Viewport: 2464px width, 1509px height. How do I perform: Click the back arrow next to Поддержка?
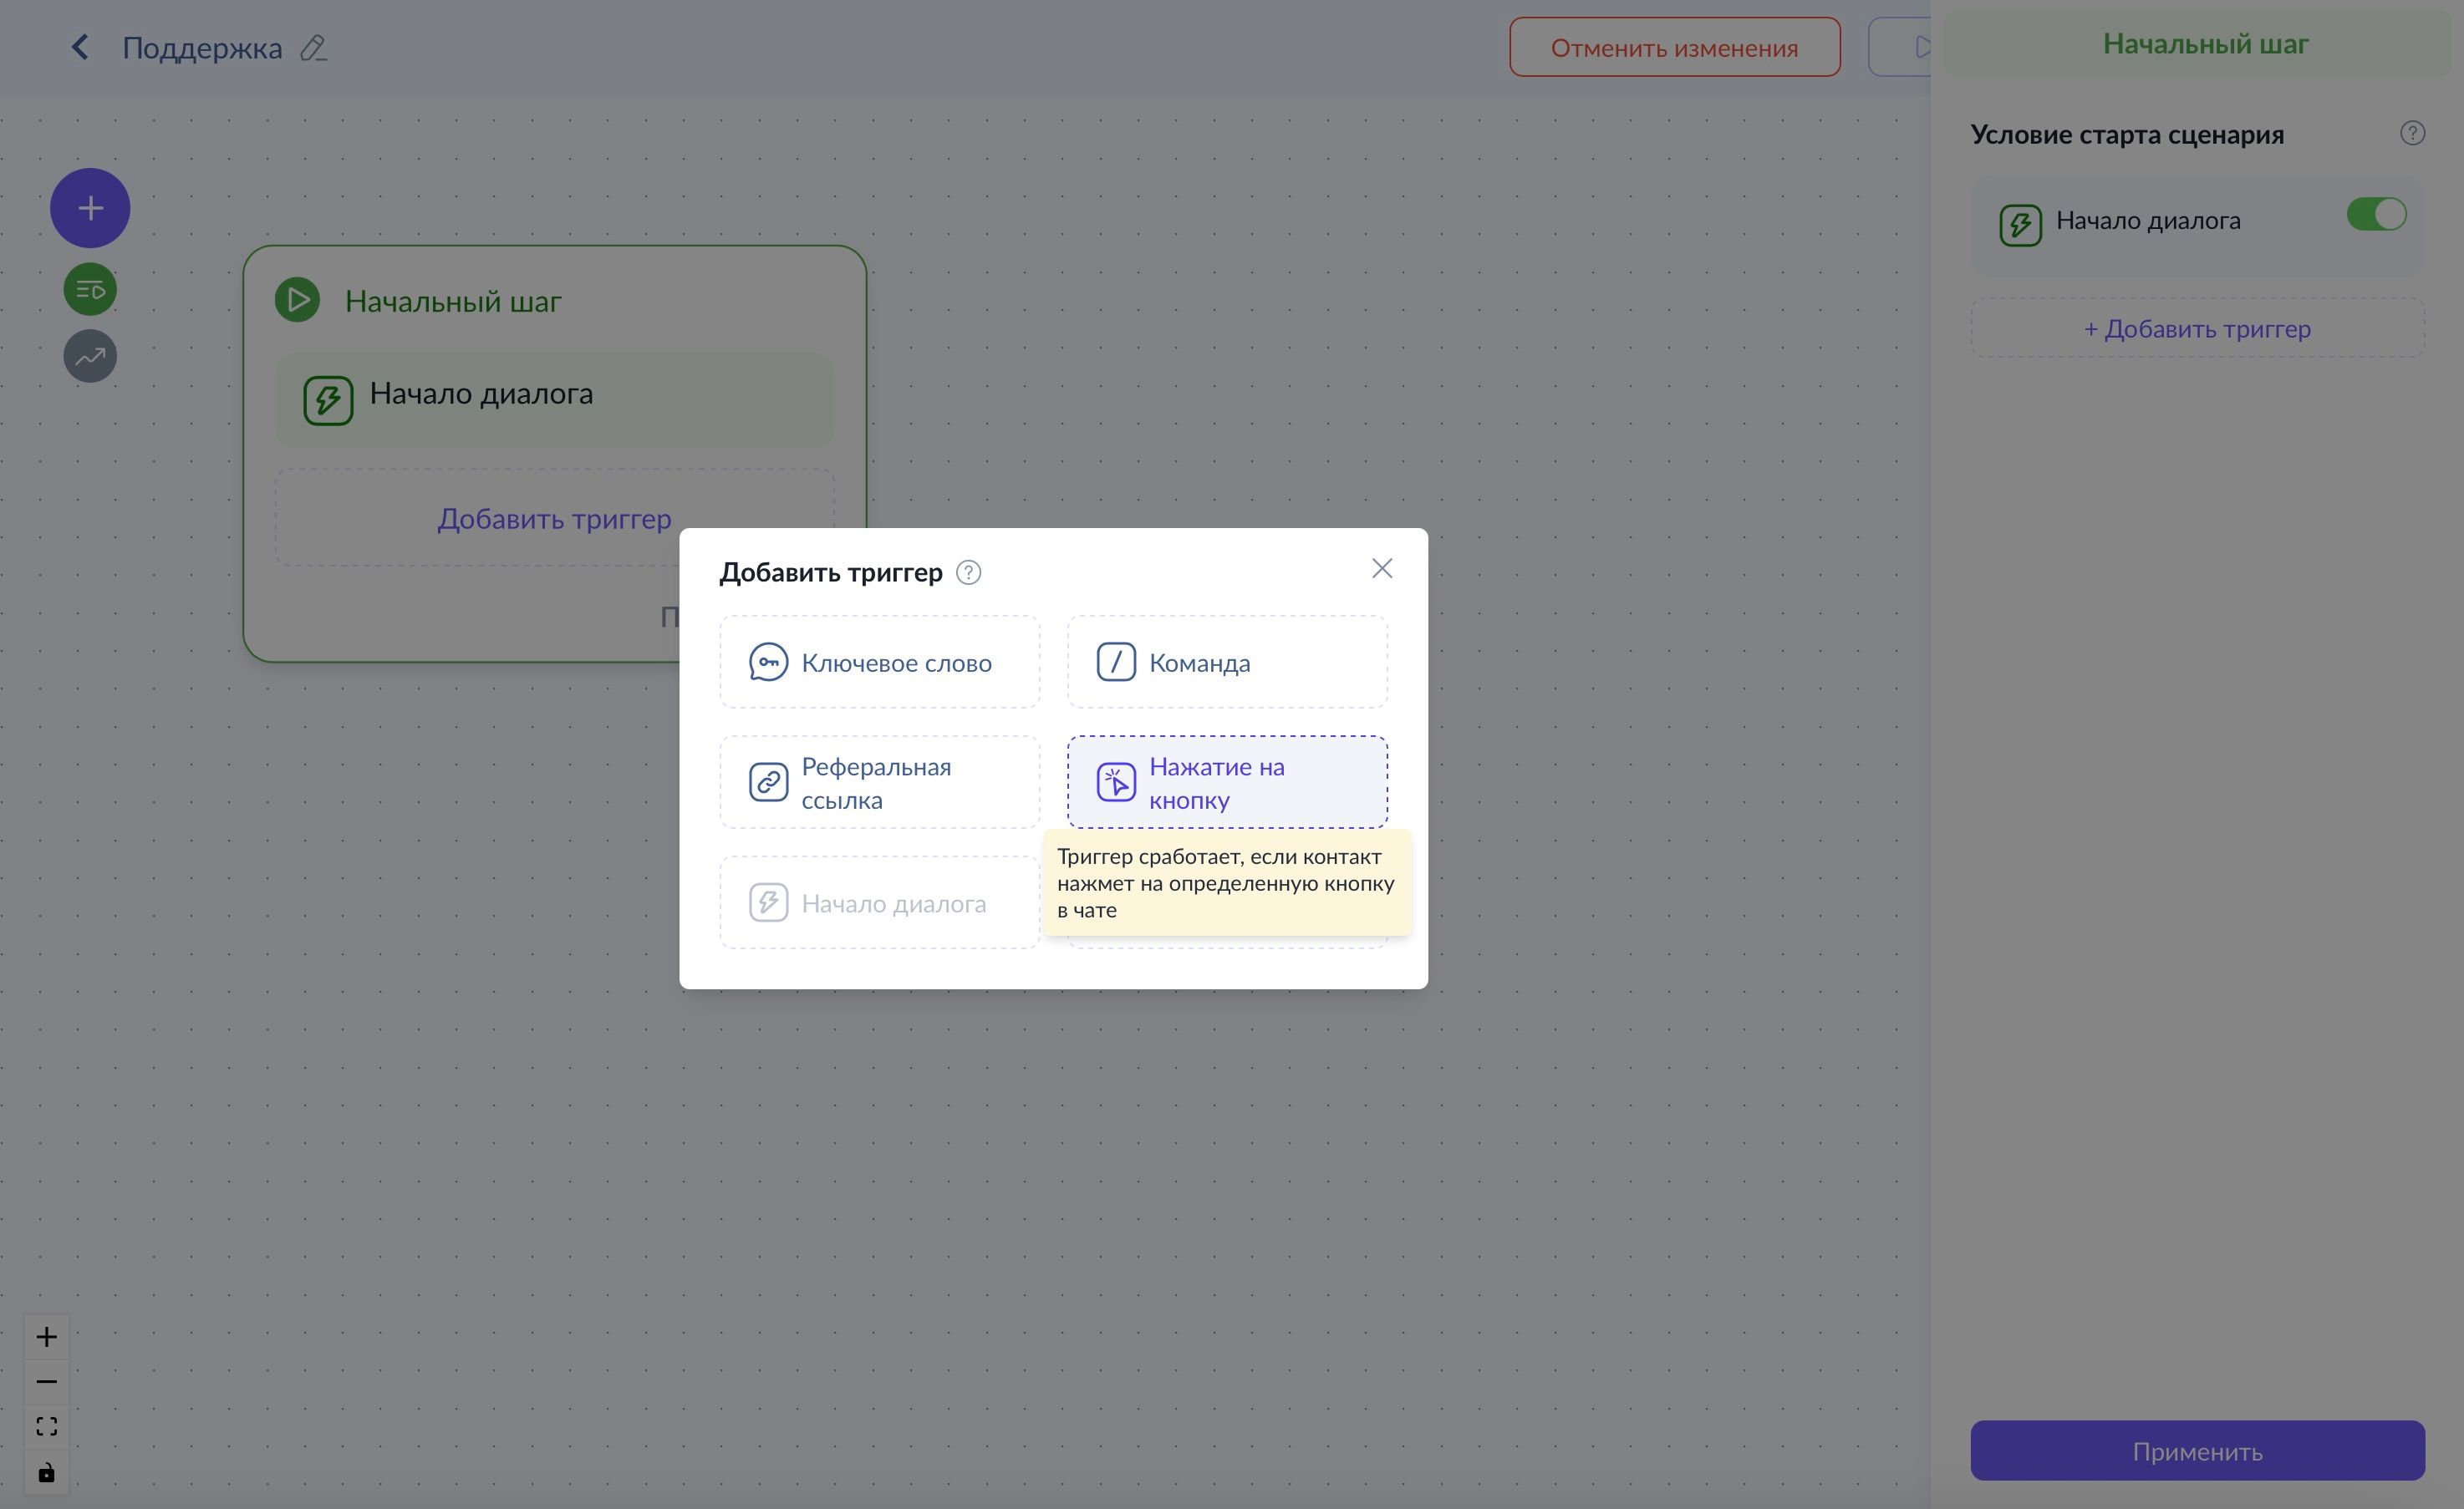[x=80, y=47]
